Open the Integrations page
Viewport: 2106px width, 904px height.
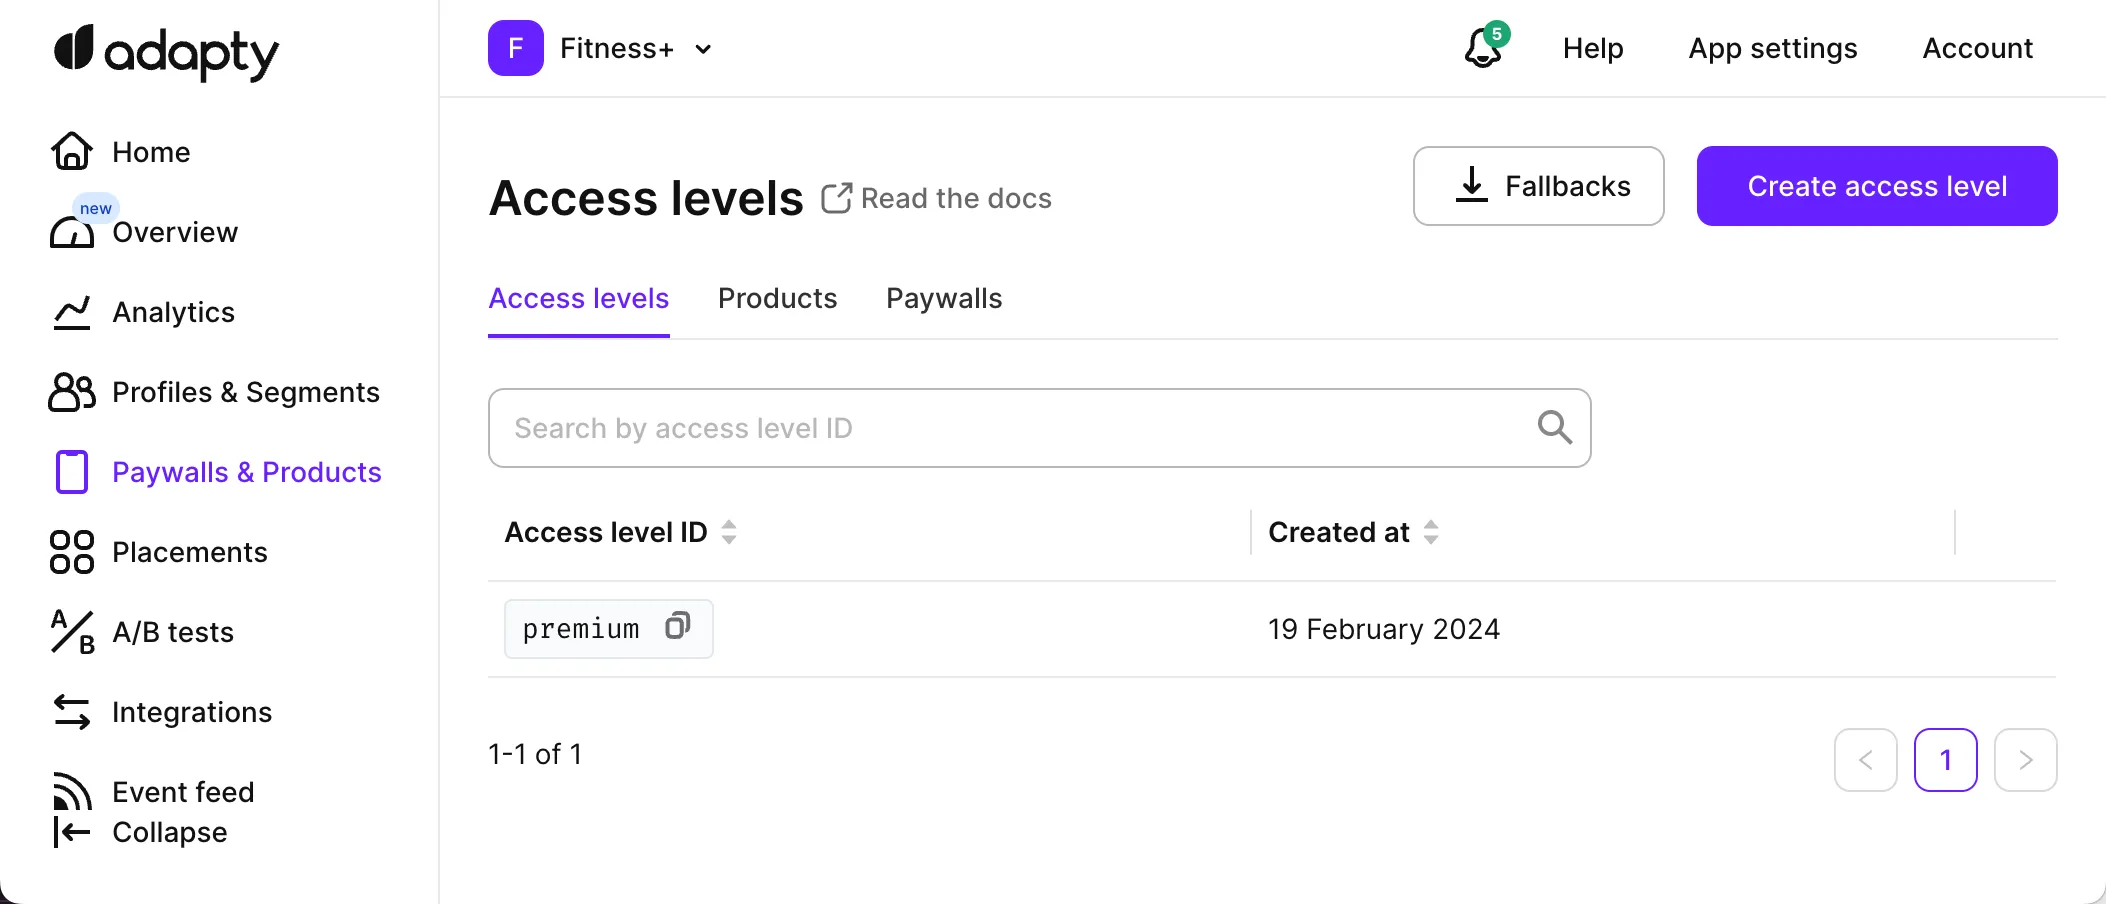pos(191,712)
